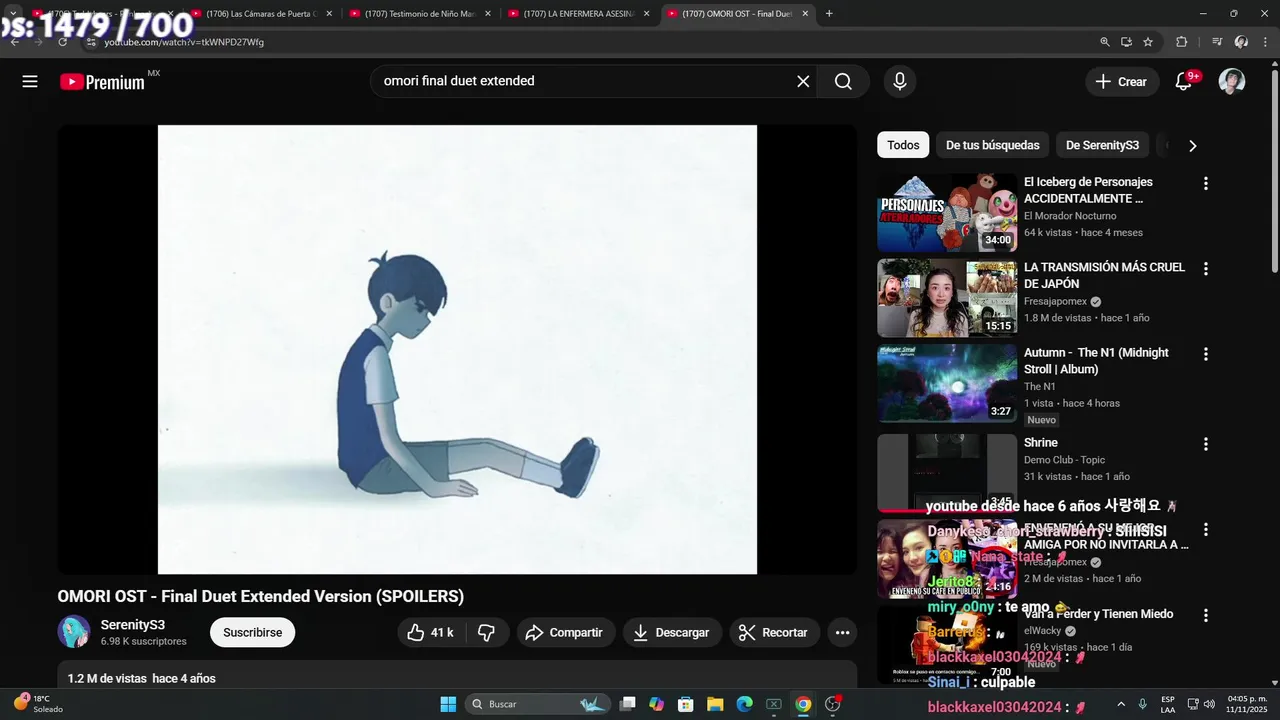Clear the search box with the X

pyautogui.click(x=803, y=82)
